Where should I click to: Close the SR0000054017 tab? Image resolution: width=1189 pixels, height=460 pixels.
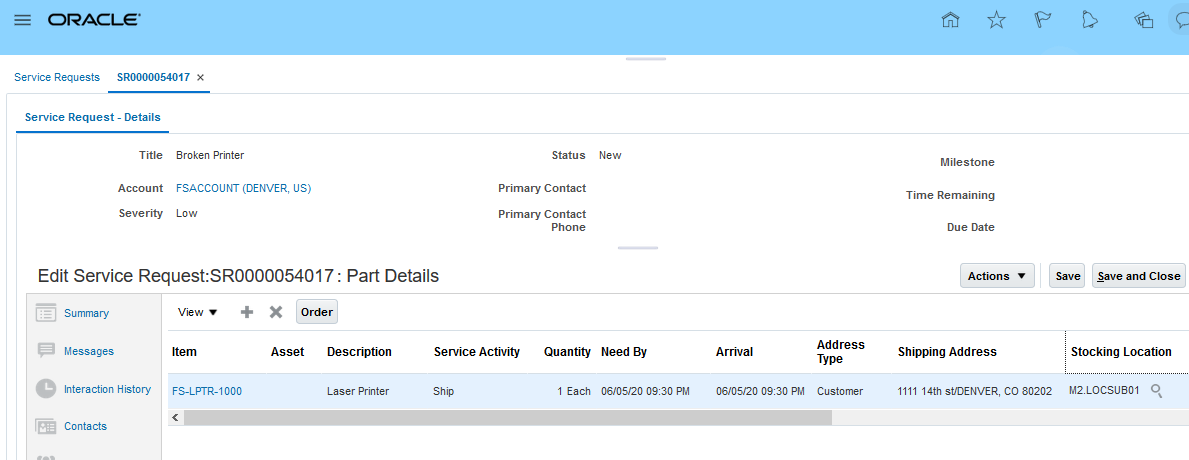pos(200,77)
